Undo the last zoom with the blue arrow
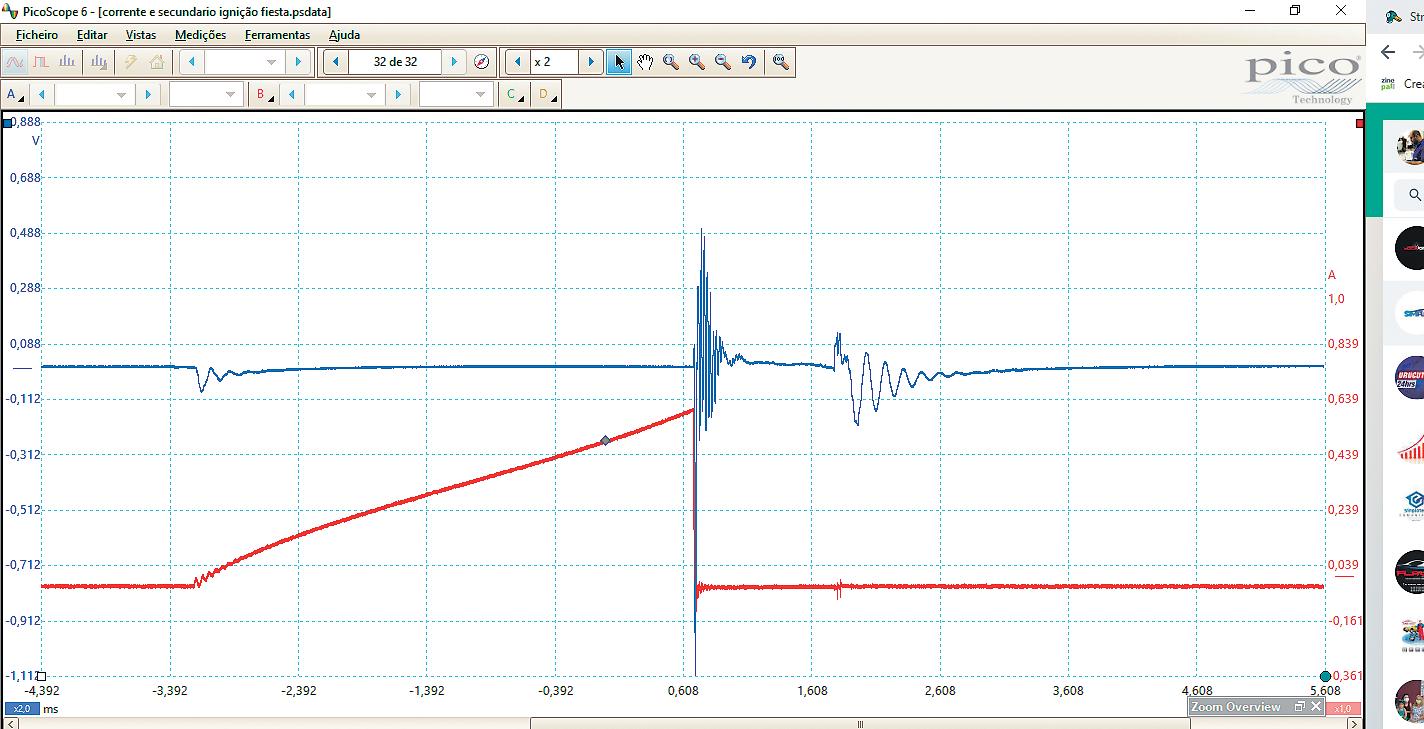The image size is (1424, 729). tap(749, 62)
